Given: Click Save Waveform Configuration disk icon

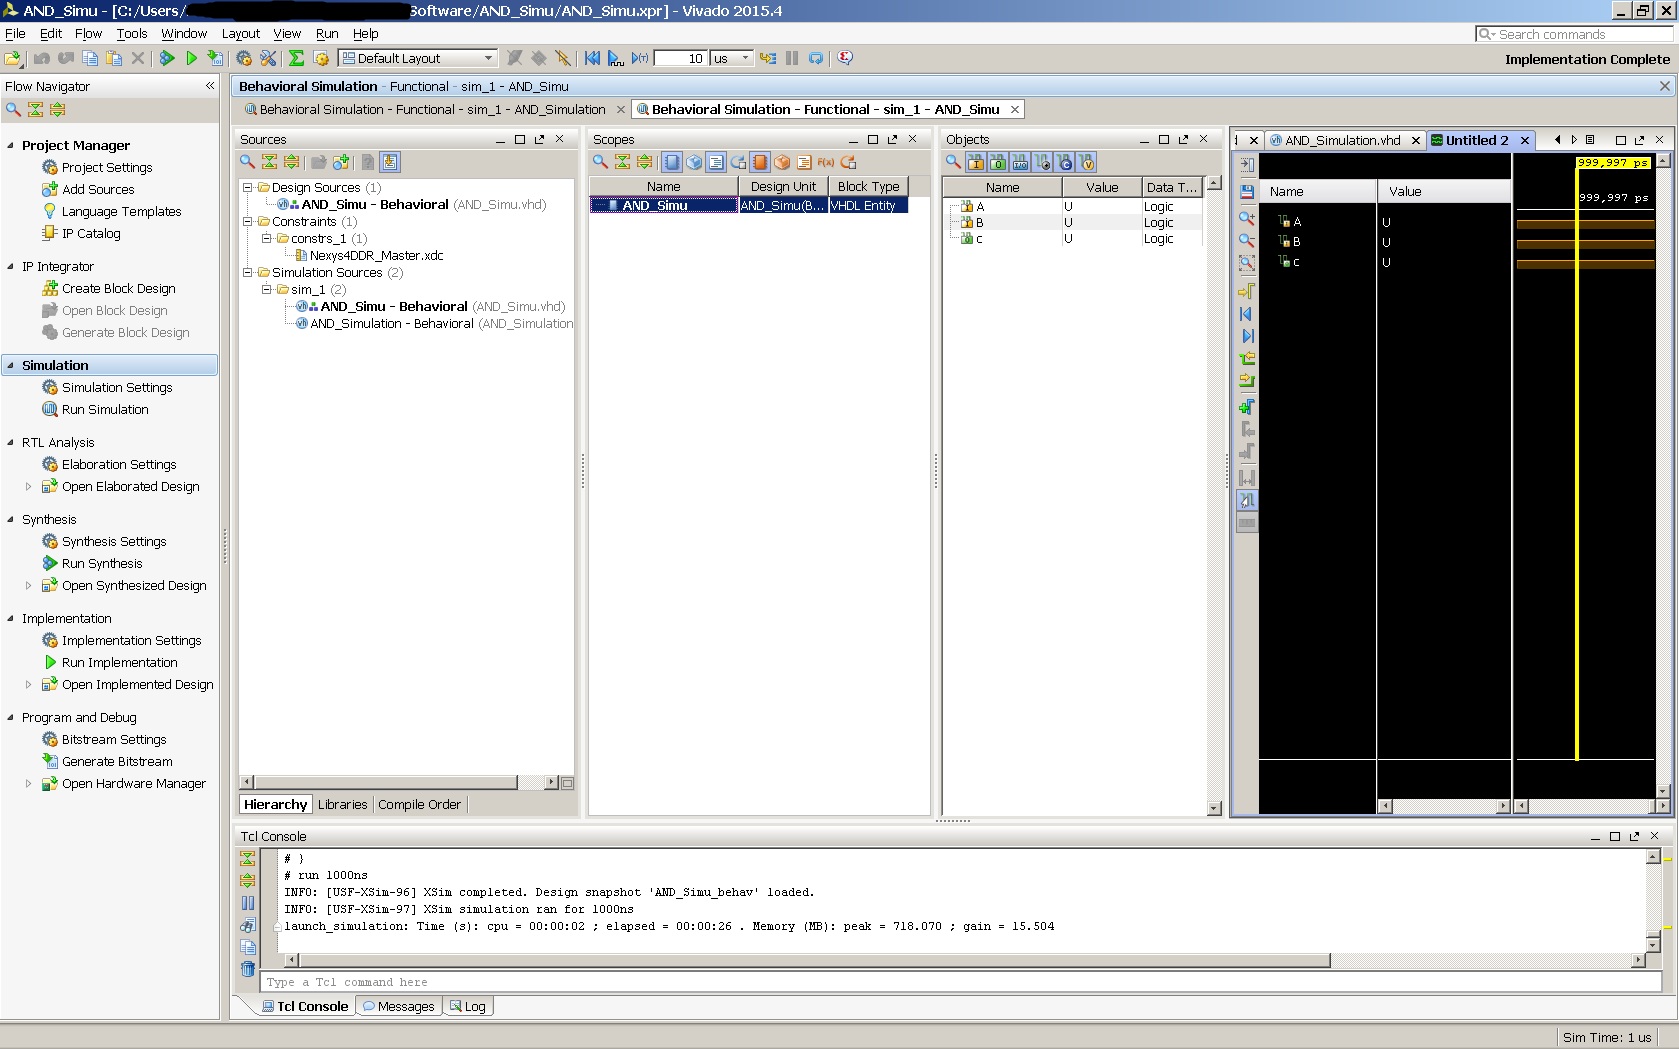Looking at the screenshot, I should coord(1247,191).
